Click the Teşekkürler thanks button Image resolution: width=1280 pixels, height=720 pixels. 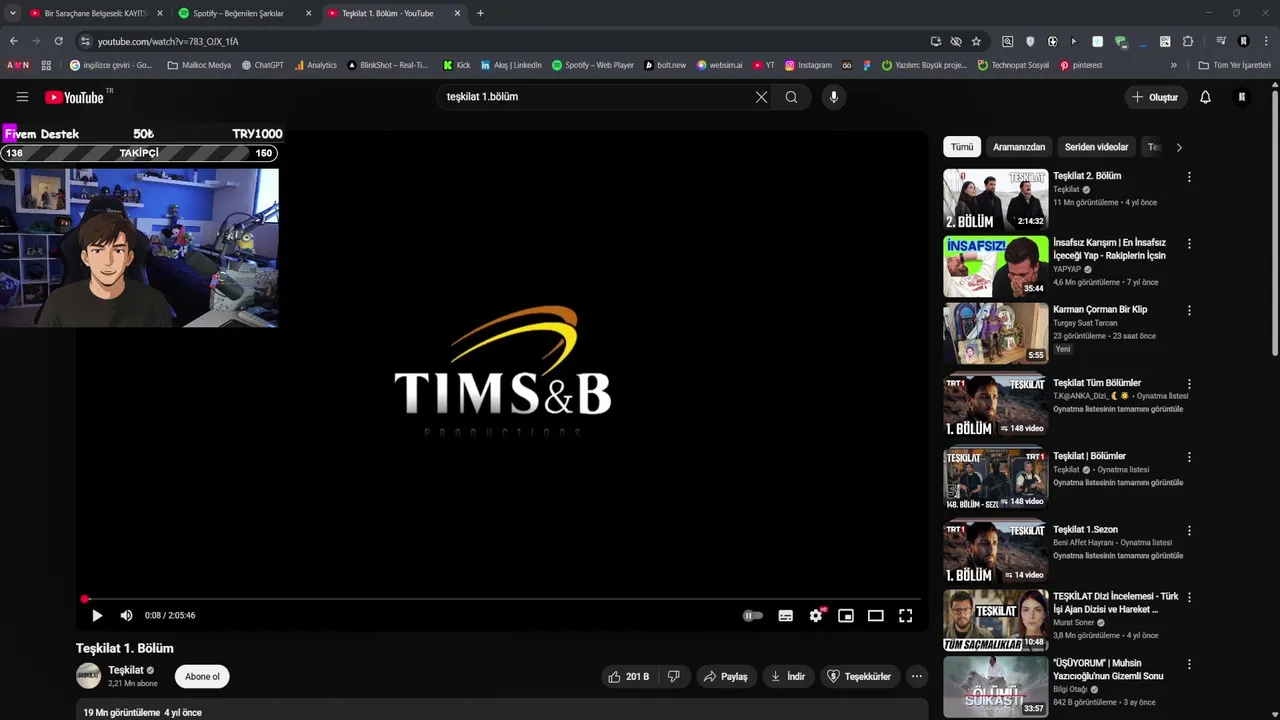[x=859, y=677]
